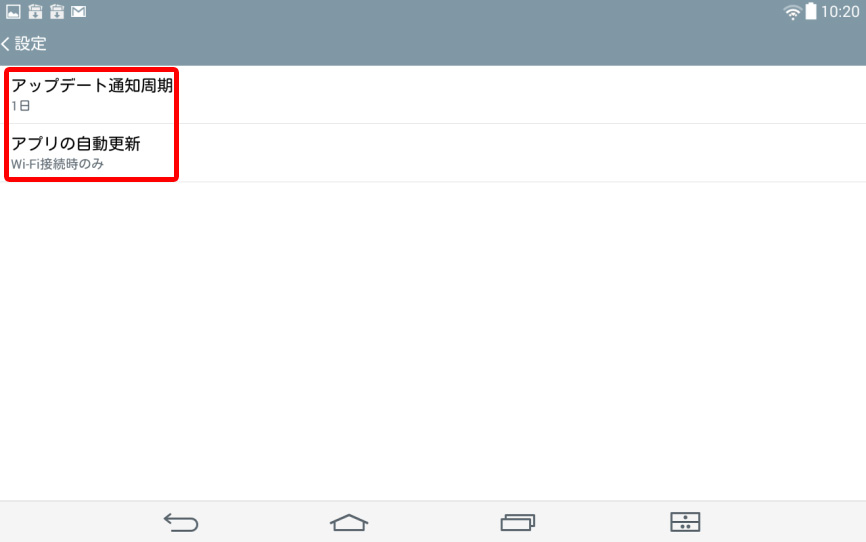Screen dimensions: 866x542
Task: Tap the picture notification icon in status bar
Action: [x=13, y=12]
